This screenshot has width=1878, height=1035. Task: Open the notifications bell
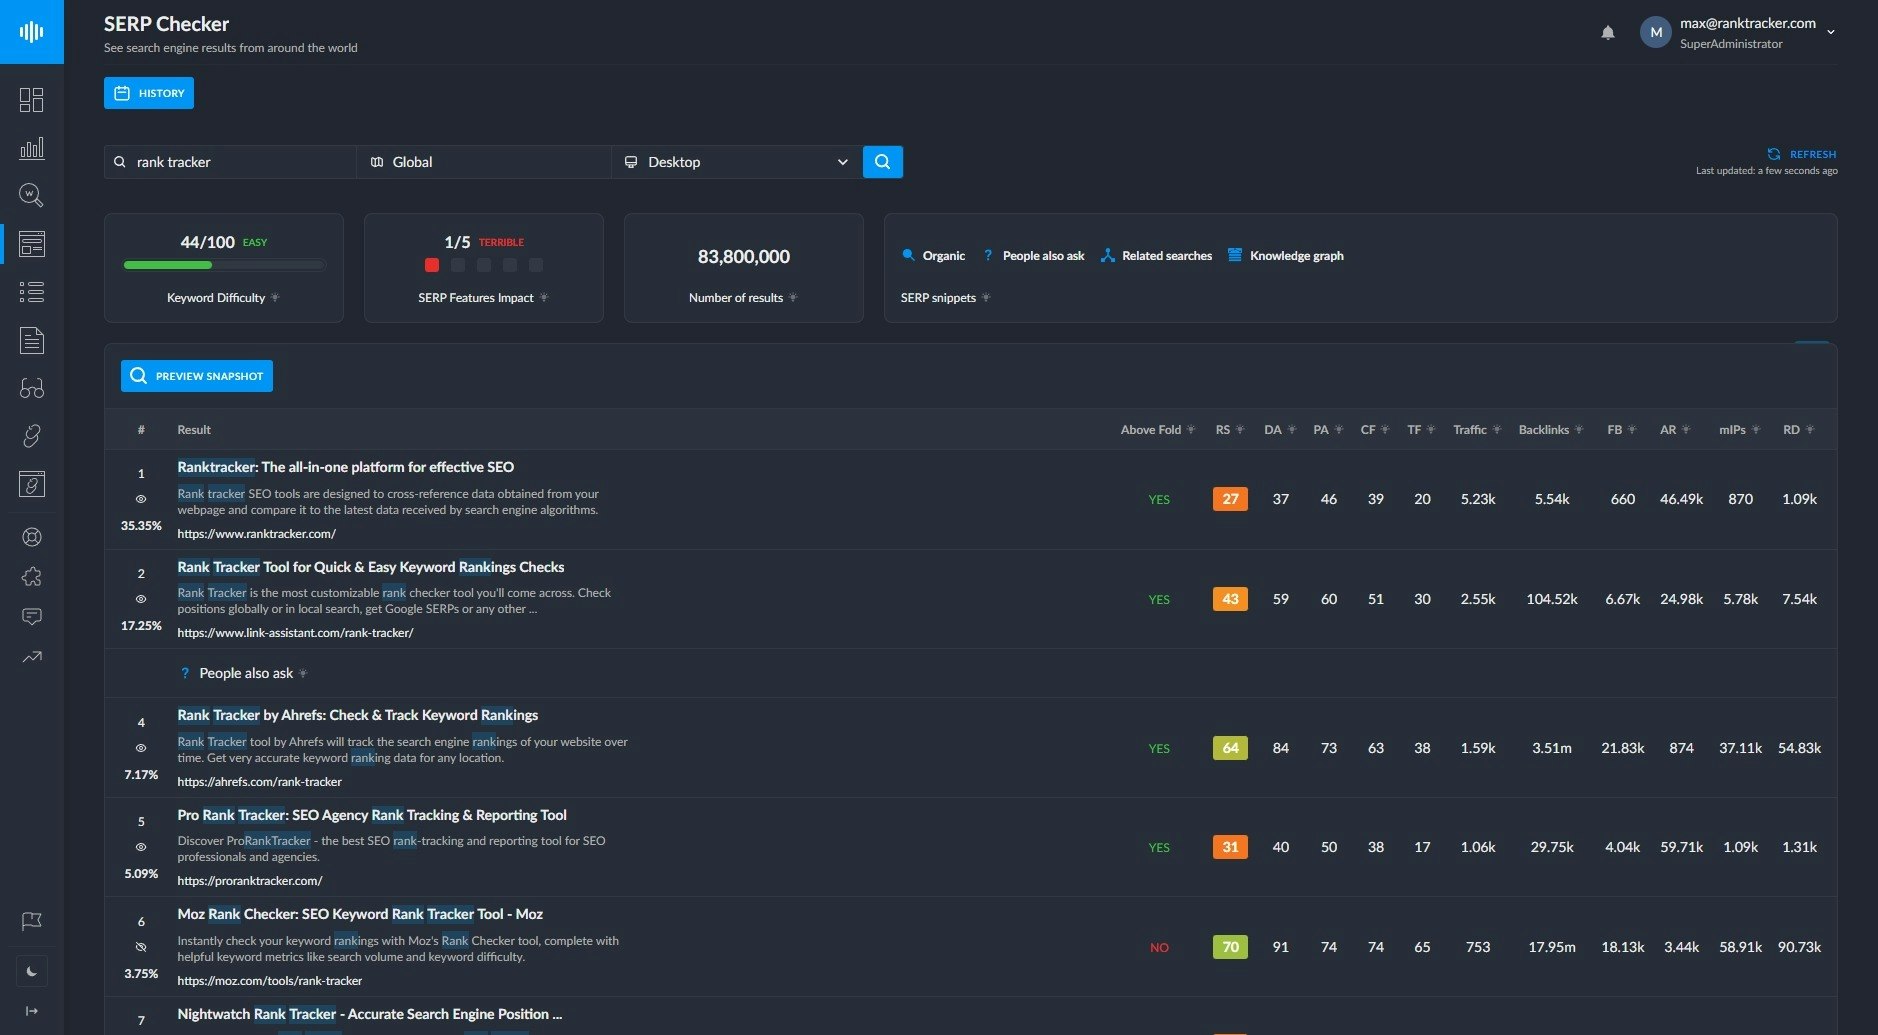pos(1608,33)
